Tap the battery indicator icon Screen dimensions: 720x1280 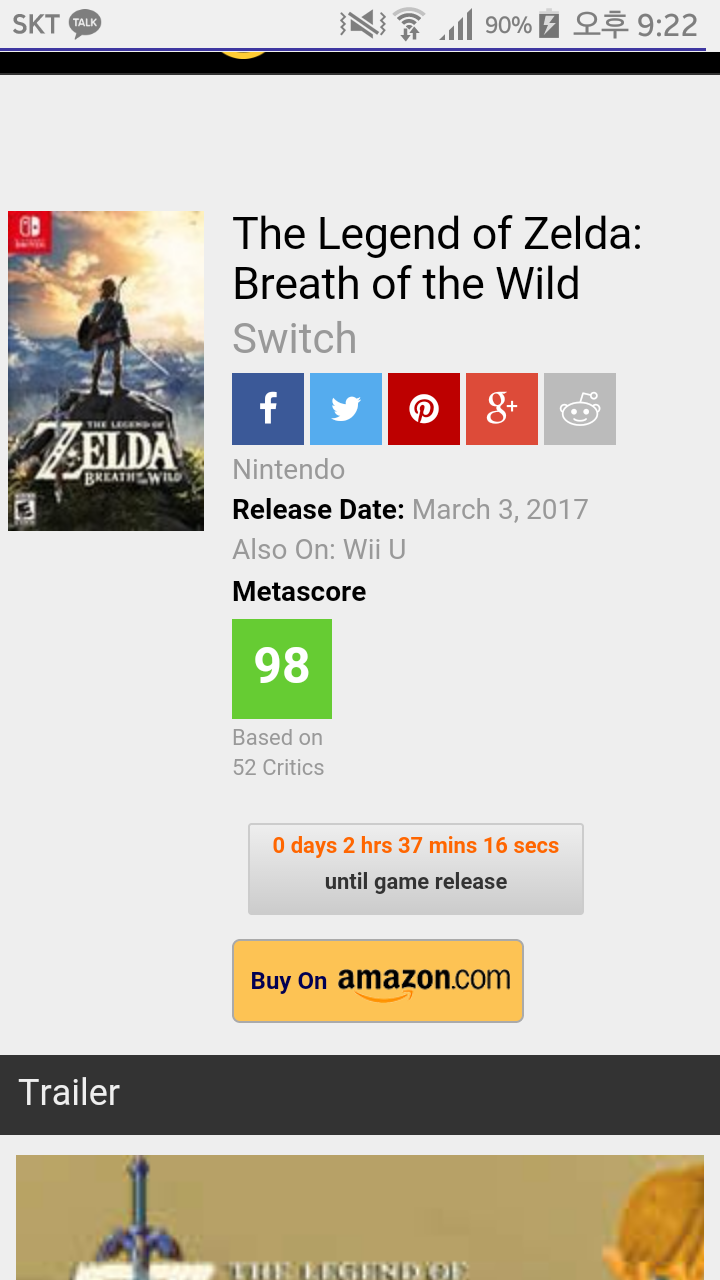click(549, 24)
